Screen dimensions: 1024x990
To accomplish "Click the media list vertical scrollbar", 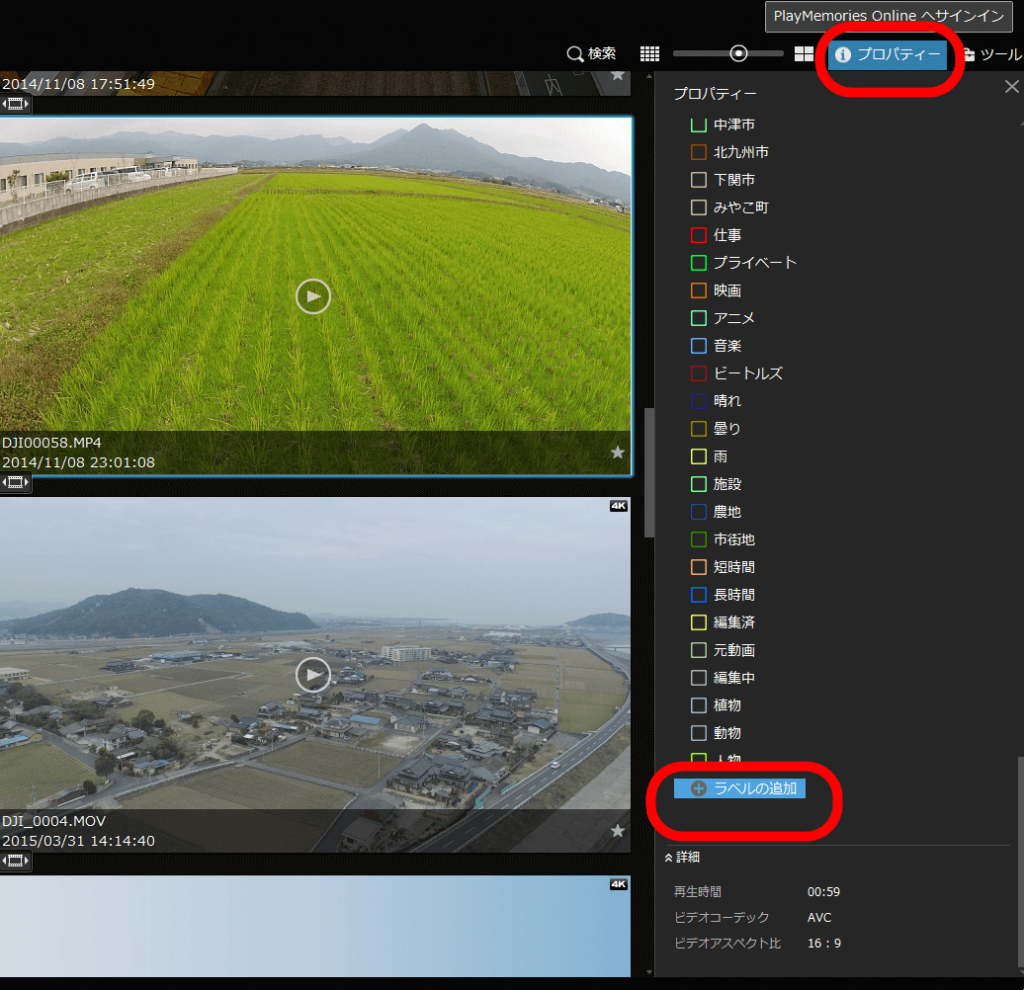I will (x=648, y=473).
